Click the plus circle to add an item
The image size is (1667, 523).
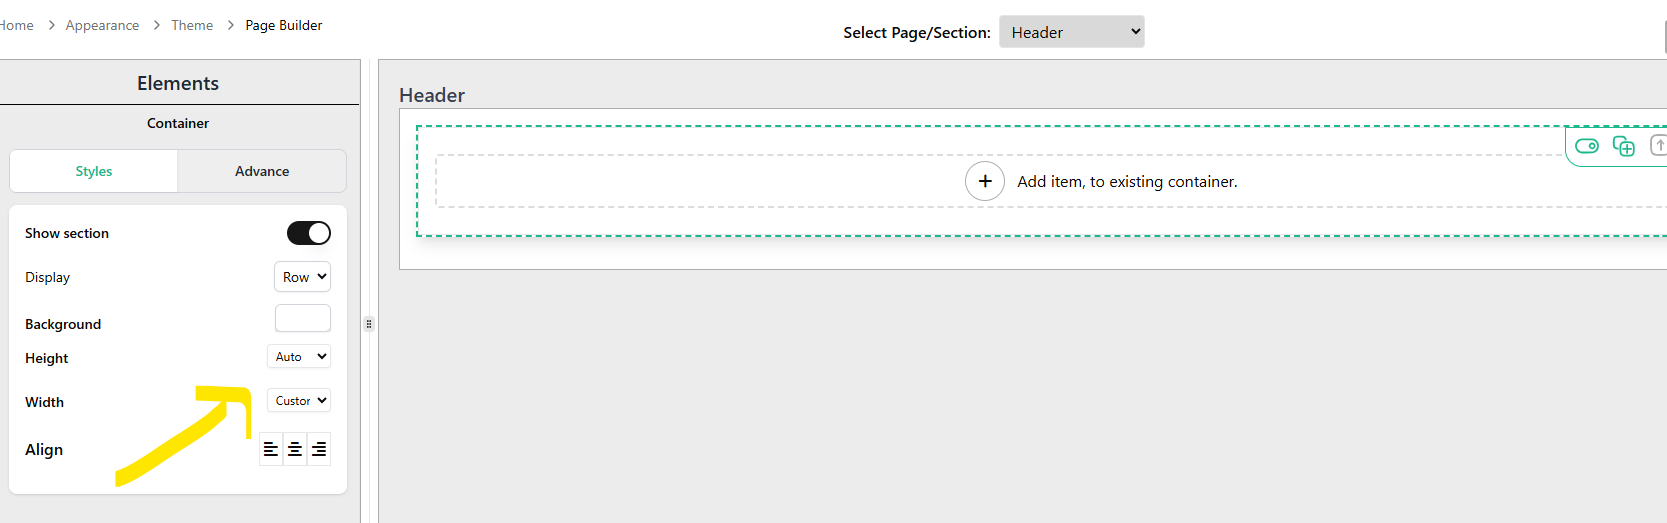click(985, 181)
